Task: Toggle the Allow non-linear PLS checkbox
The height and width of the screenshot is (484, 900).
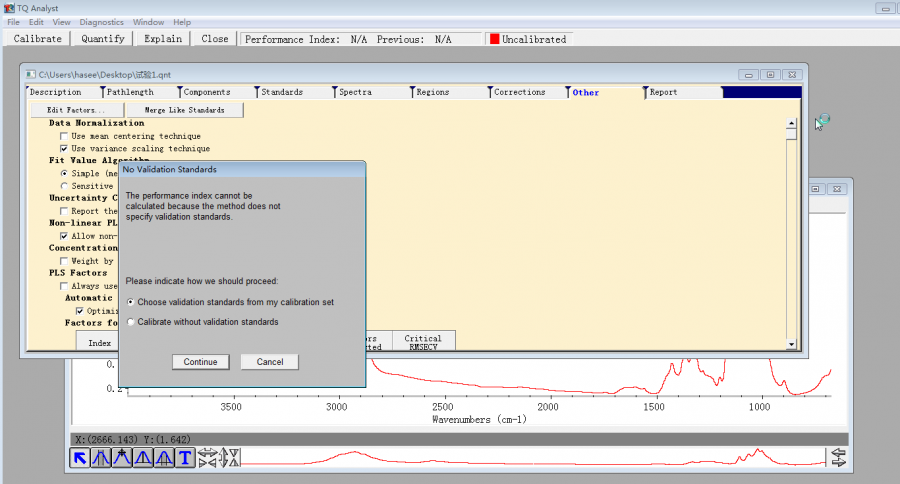Action: (x=64, y=236)
